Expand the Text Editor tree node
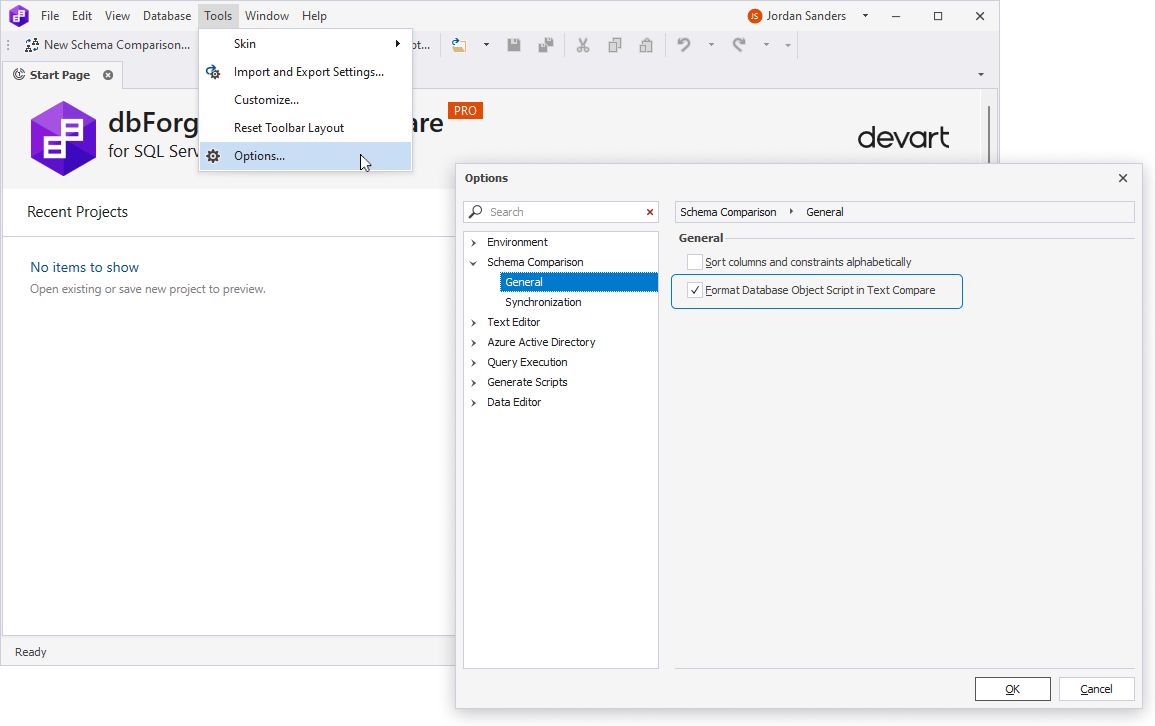The height and width of the screenshot is (726, 1155). (x=474, y=323)
